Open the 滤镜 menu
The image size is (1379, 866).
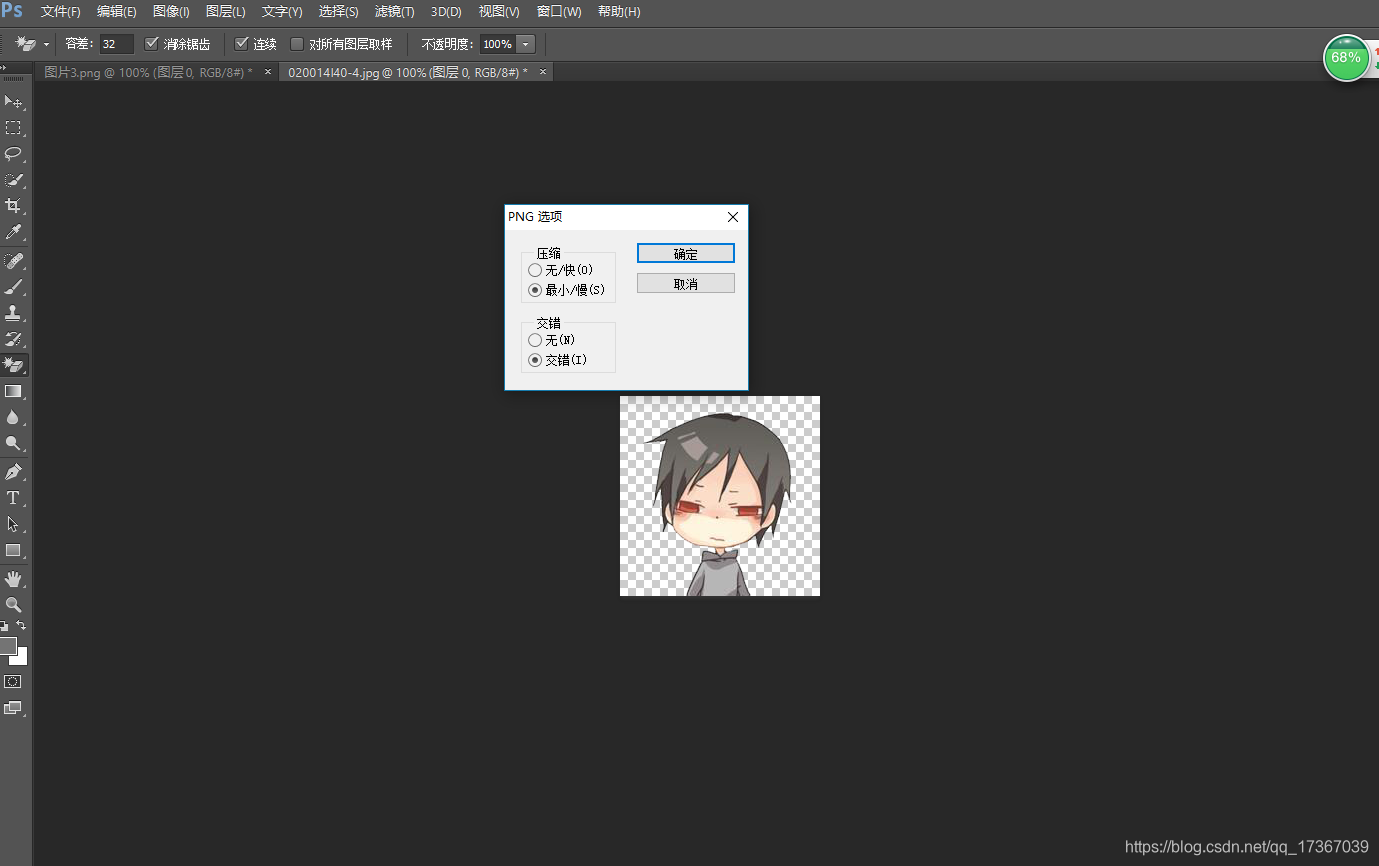click(393, 11)
